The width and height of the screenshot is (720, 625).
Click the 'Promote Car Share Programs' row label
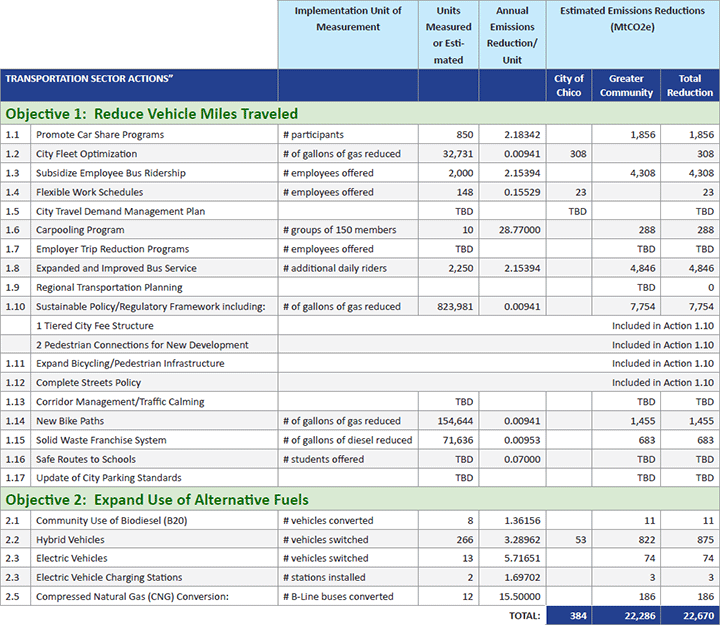point(100,134)
